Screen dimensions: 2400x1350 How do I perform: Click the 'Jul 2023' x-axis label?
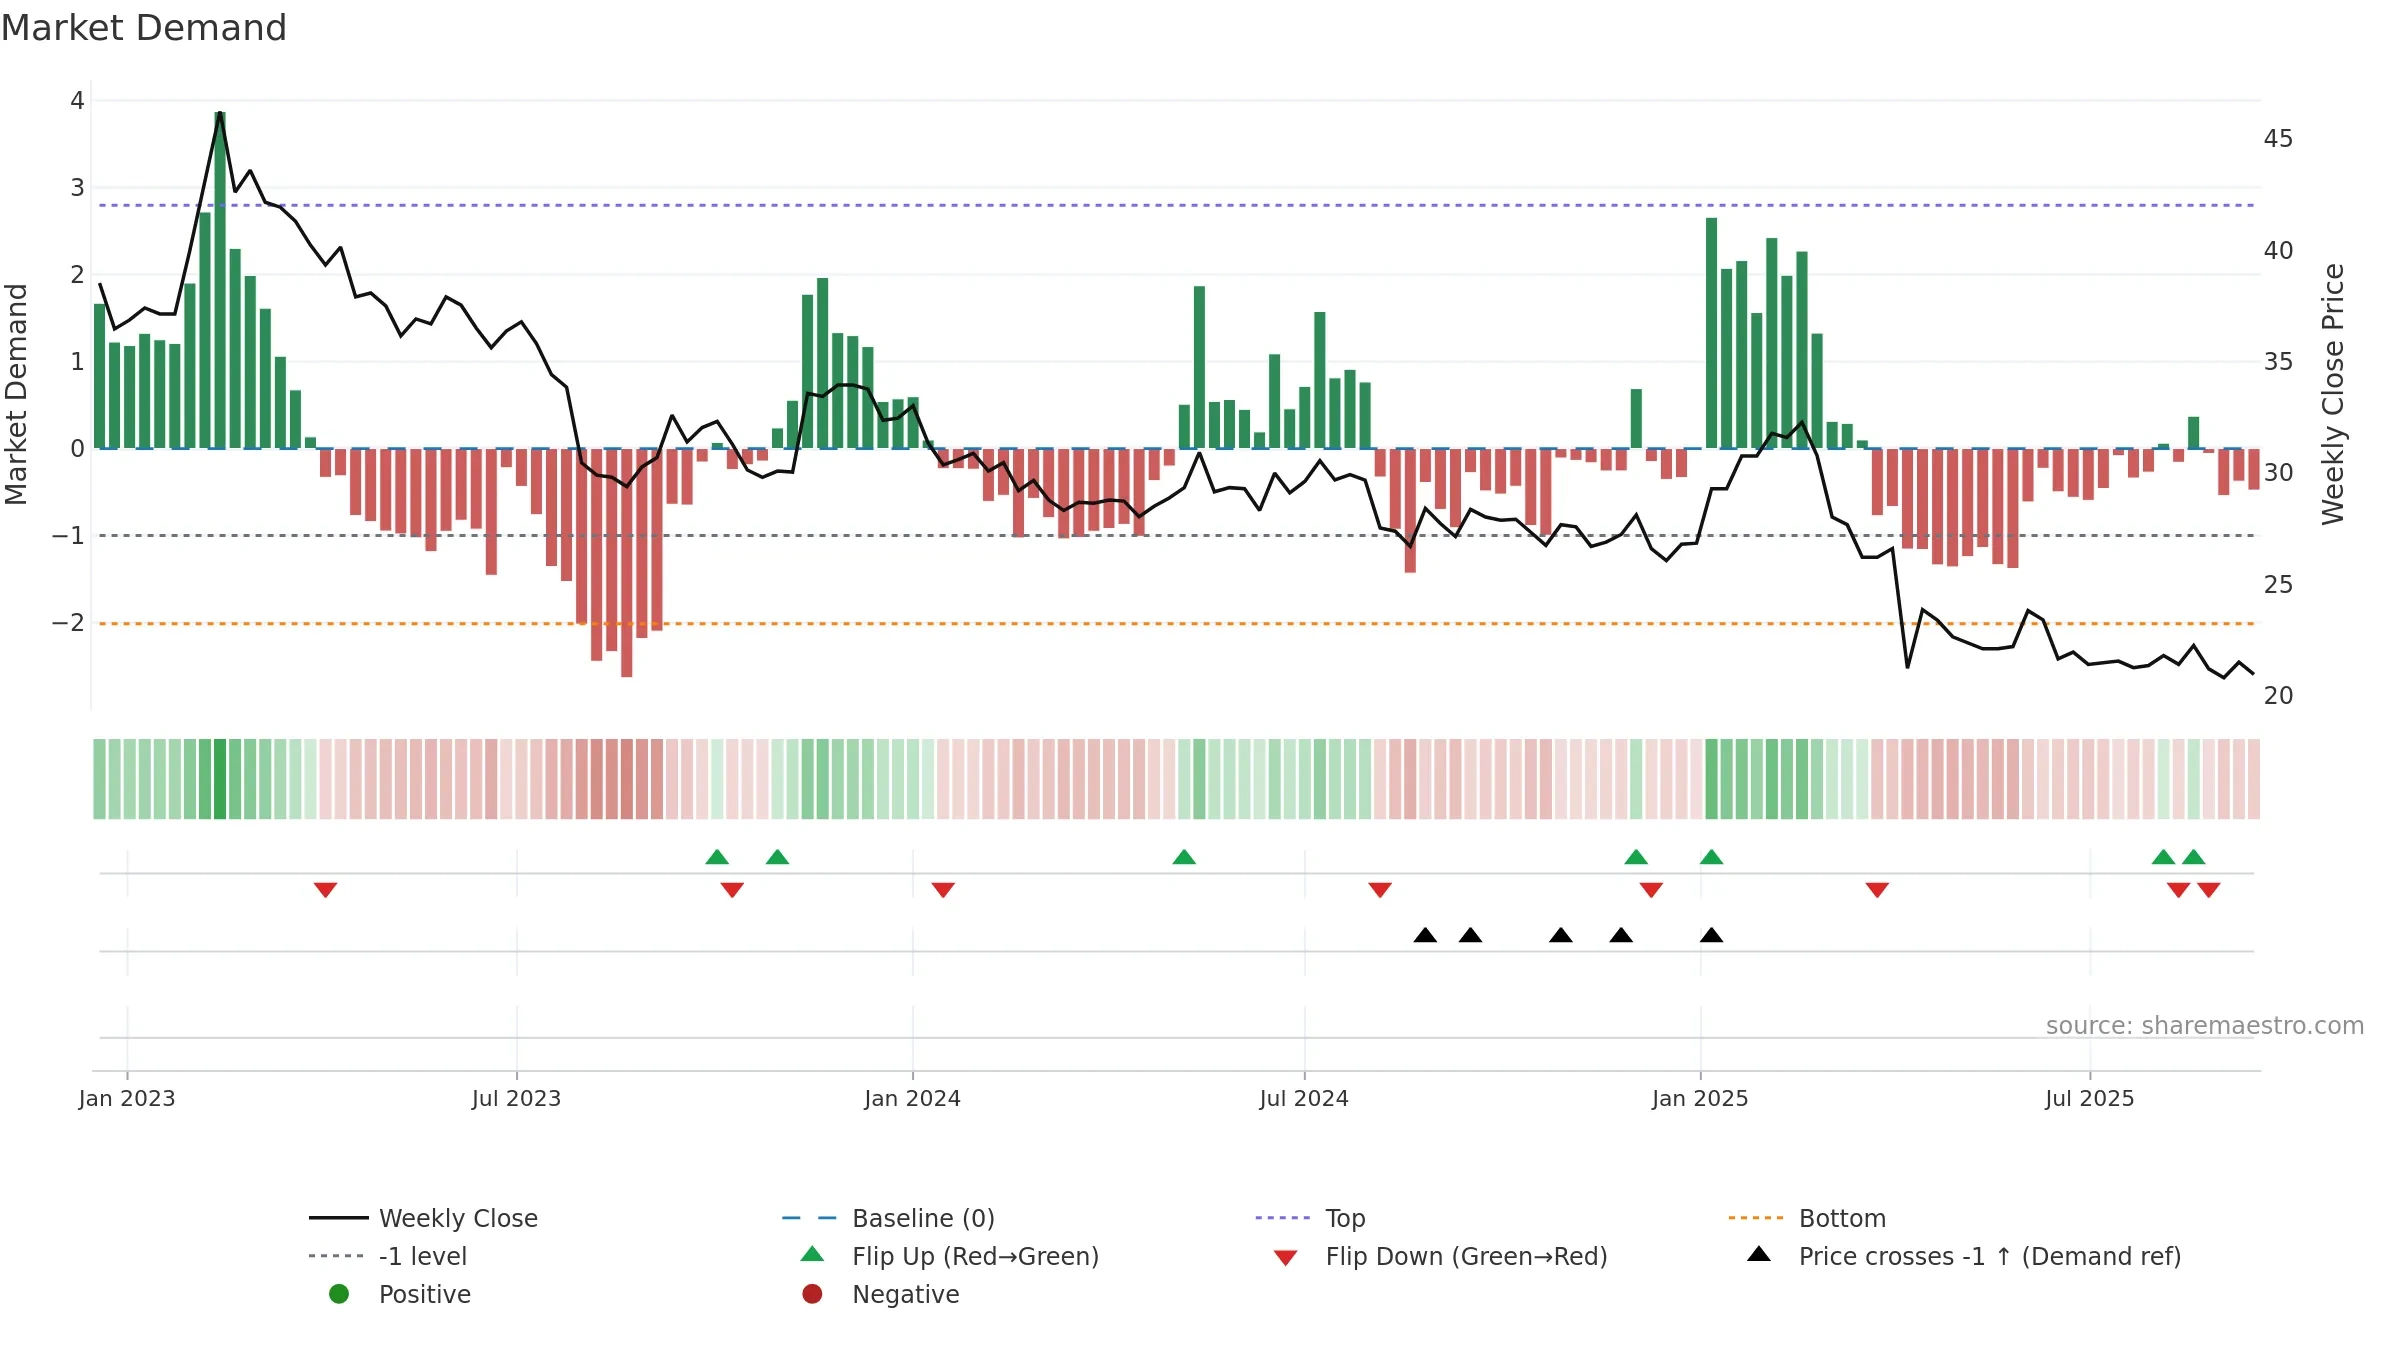516,1098
